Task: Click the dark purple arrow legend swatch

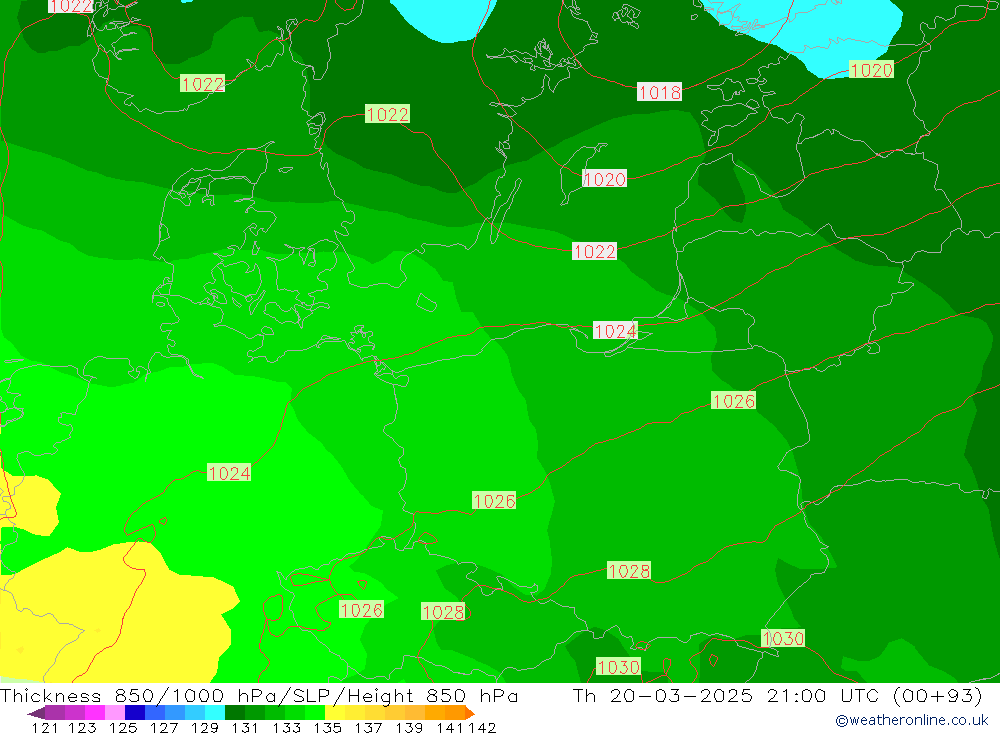Action: 36,713
